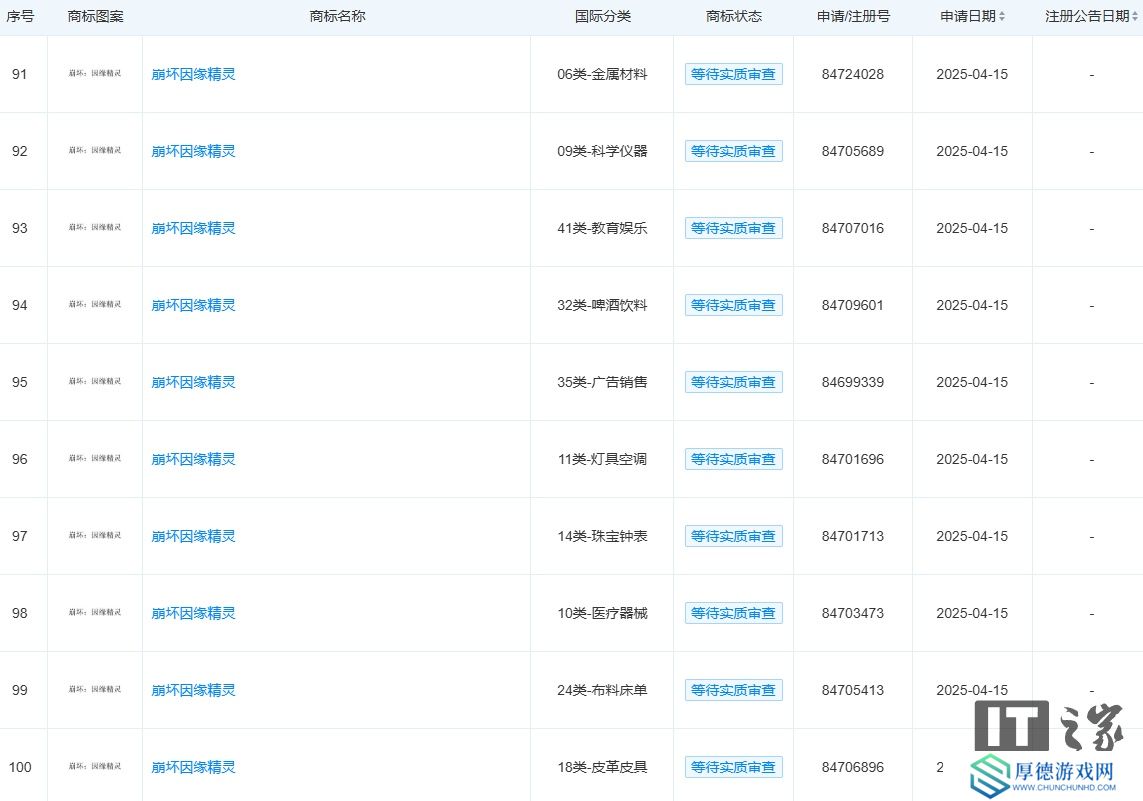Open 崩坏因缘精灵 link in row 94
Viewport: 1143px width, 801px height.
[x=193, y=305]
